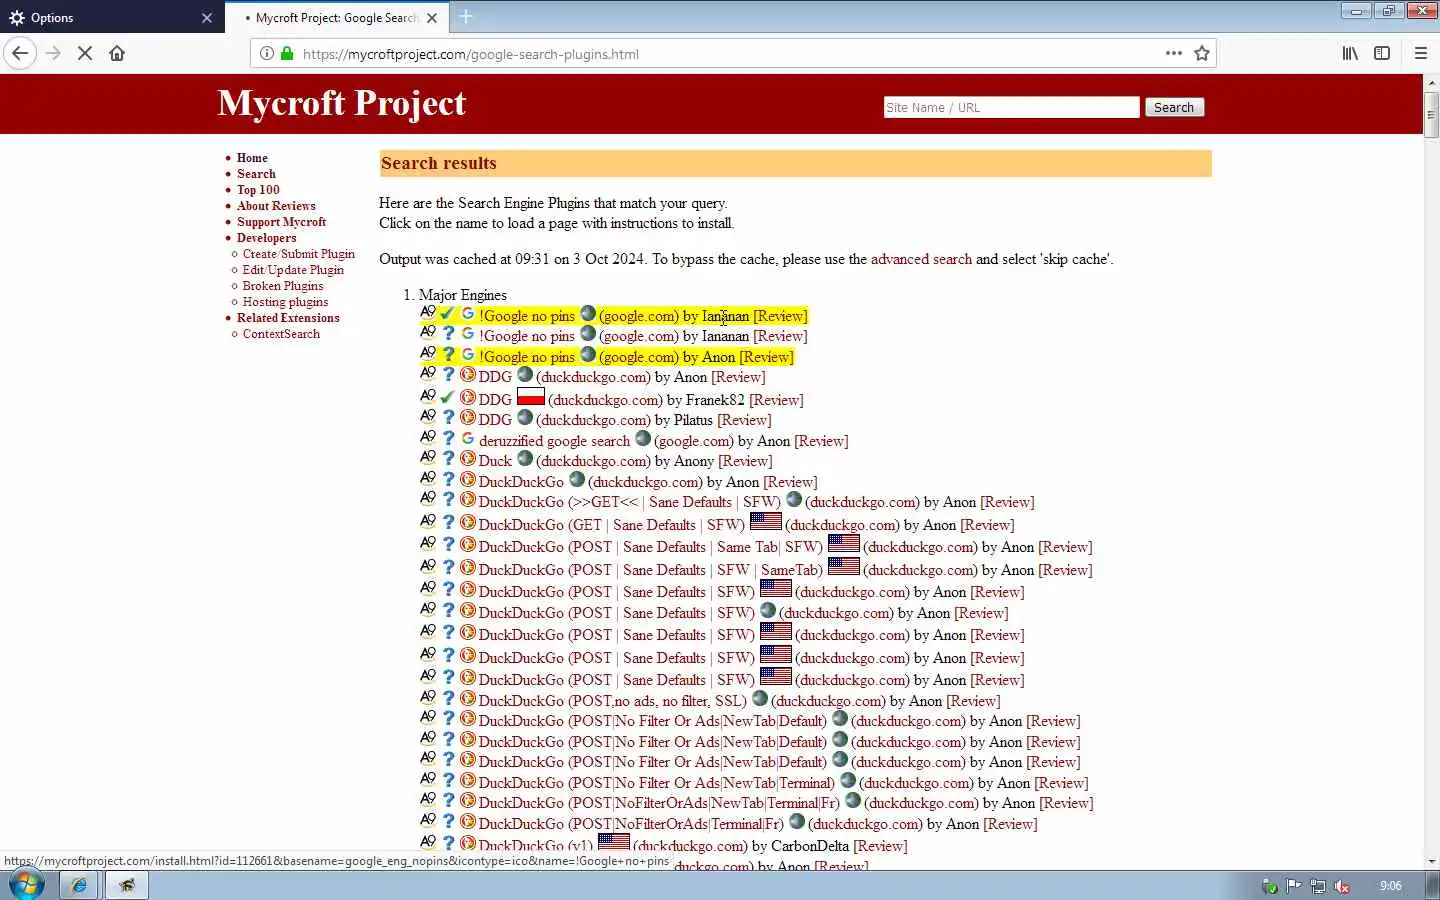Open the browser home page icon
Screen dimensions: 1440x900
click(x=117, y=53)
